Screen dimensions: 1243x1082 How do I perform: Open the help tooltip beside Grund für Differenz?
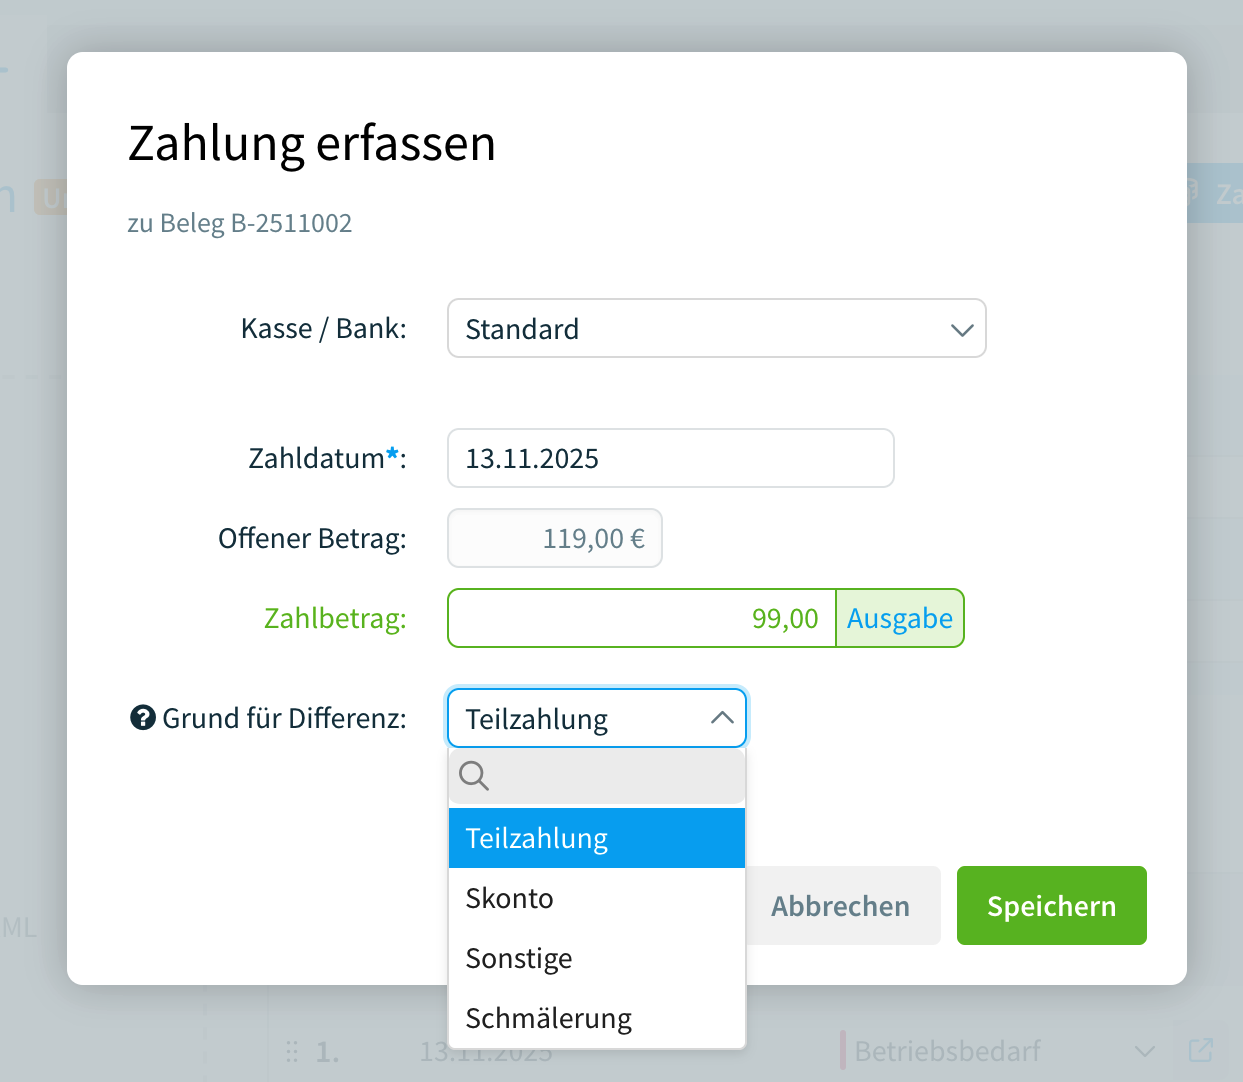pyautogui.click(x=140, y=717)
